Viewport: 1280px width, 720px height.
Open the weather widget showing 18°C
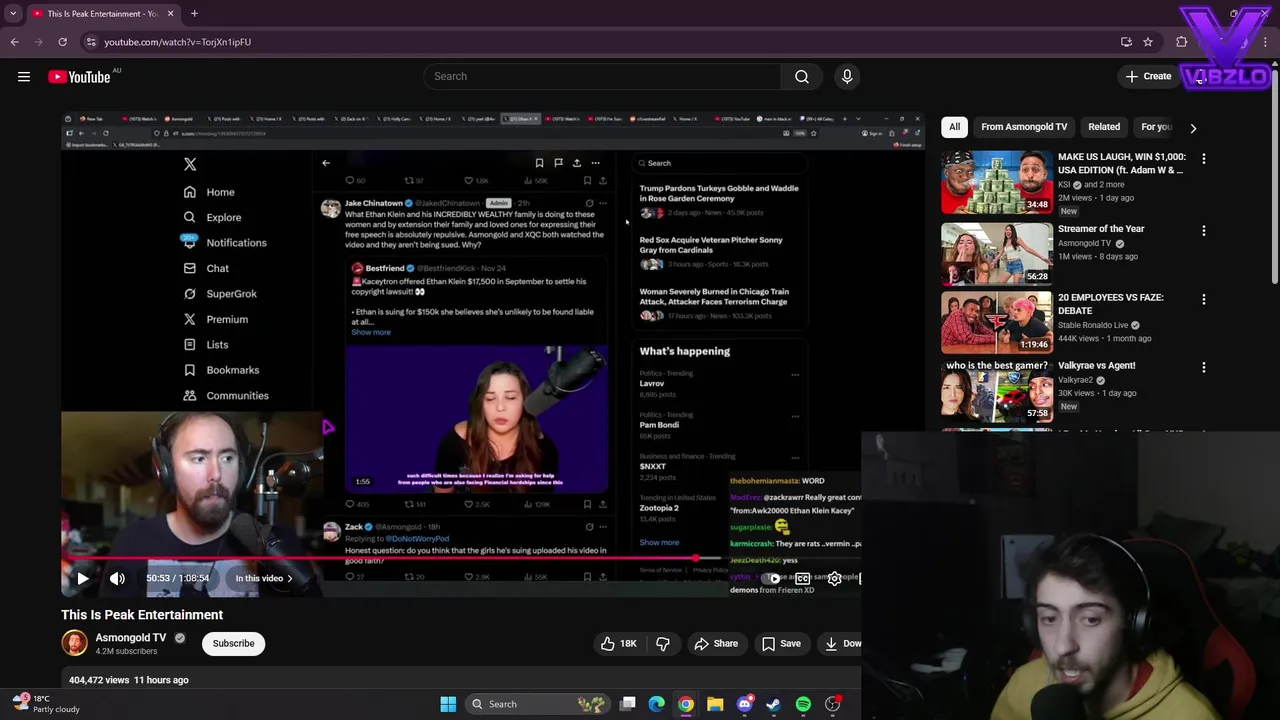point(46,703)
